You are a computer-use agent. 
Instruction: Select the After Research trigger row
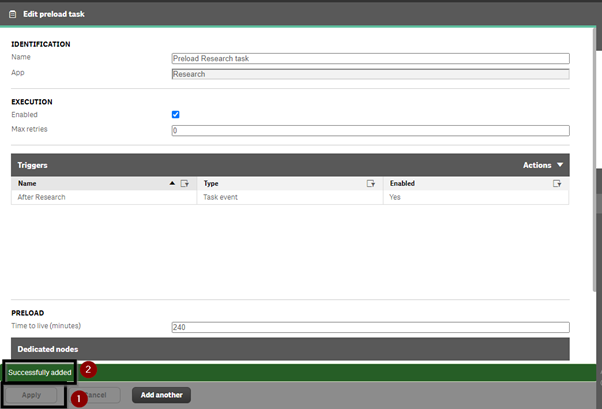coord(290,197)
